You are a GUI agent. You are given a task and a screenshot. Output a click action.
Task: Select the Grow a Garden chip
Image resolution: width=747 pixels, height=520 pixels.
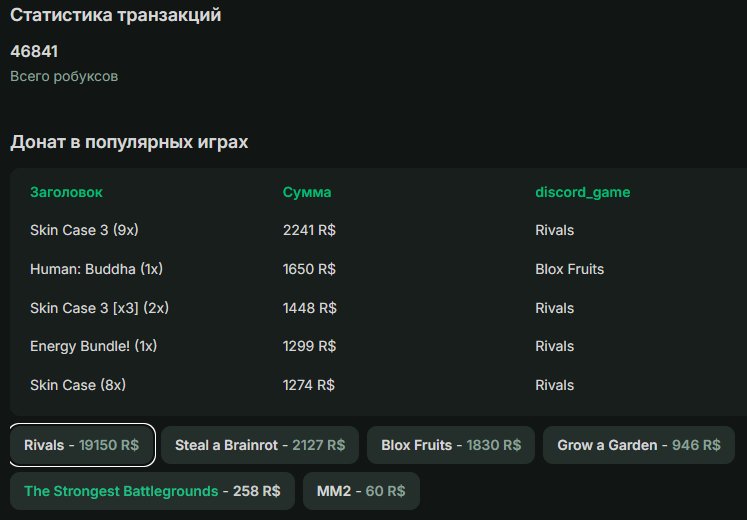click(639, 445)
